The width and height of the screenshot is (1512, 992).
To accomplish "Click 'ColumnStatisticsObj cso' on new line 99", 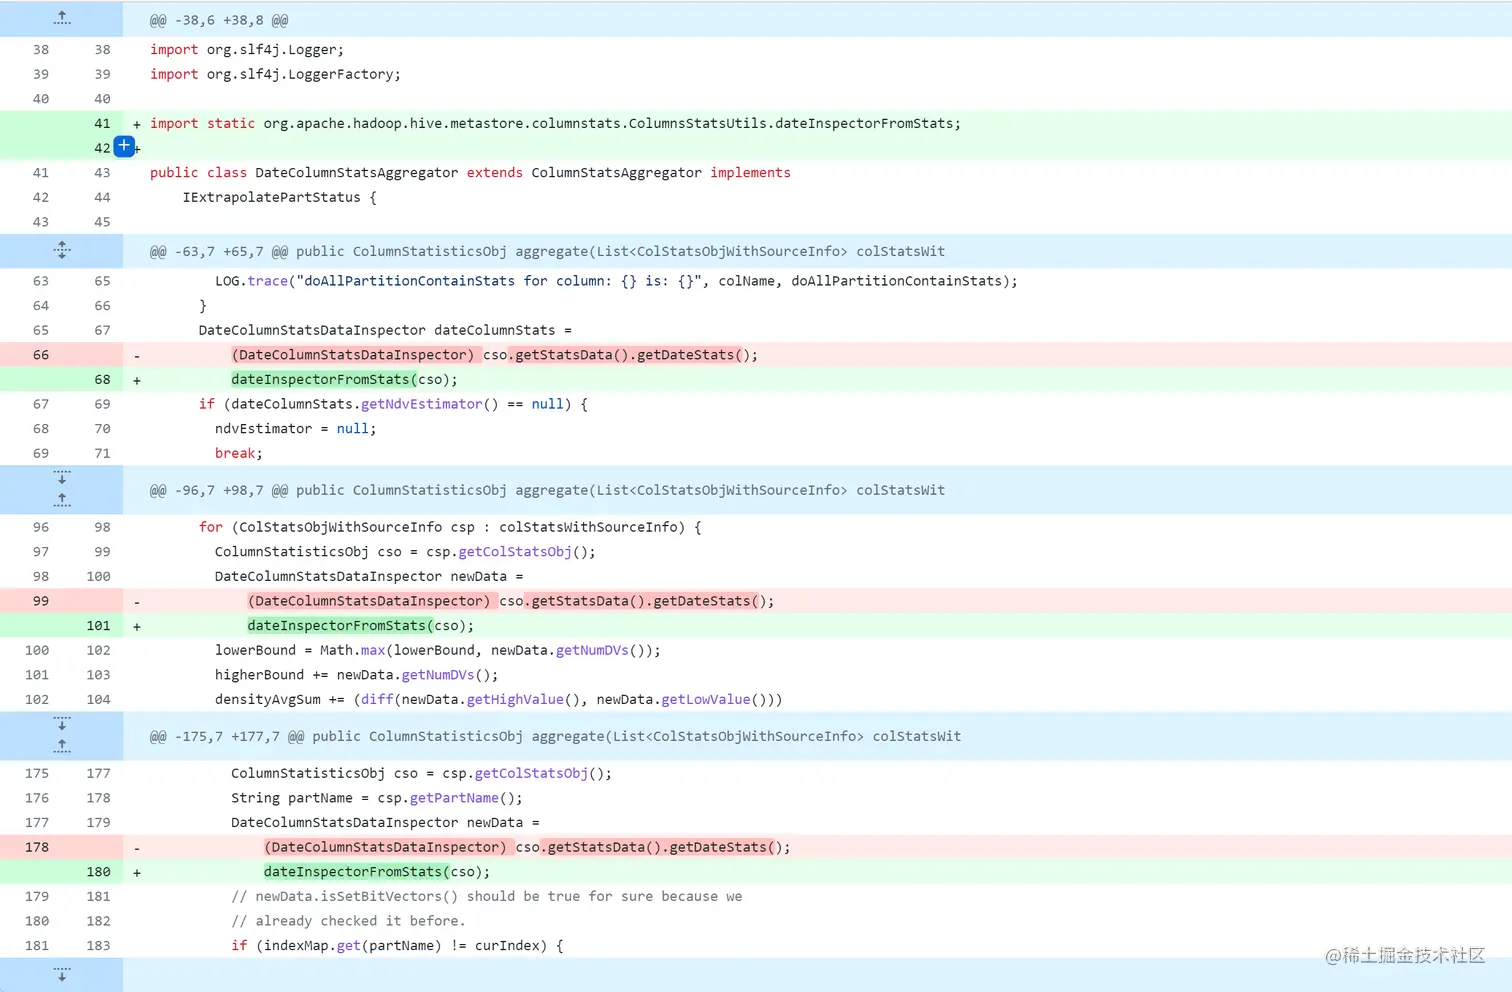I will point(405,551).
